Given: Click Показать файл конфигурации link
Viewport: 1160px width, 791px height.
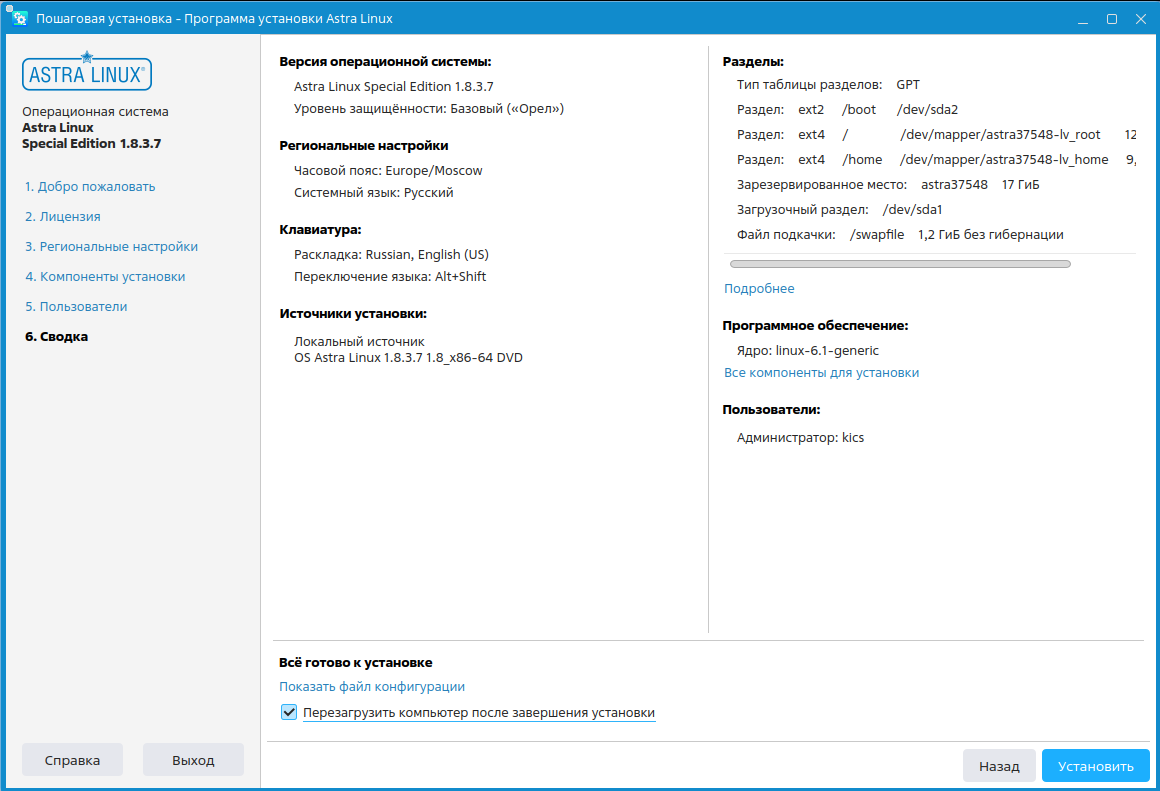Looking at the screenshot, I should tap(372, 687).
